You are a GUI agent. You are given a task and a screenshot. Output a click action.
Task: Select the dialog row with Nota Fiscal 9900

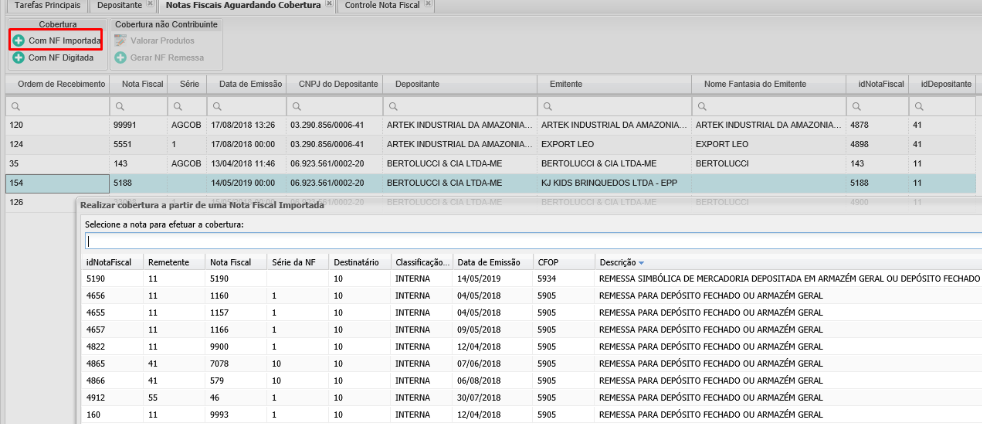click(532, 346)
